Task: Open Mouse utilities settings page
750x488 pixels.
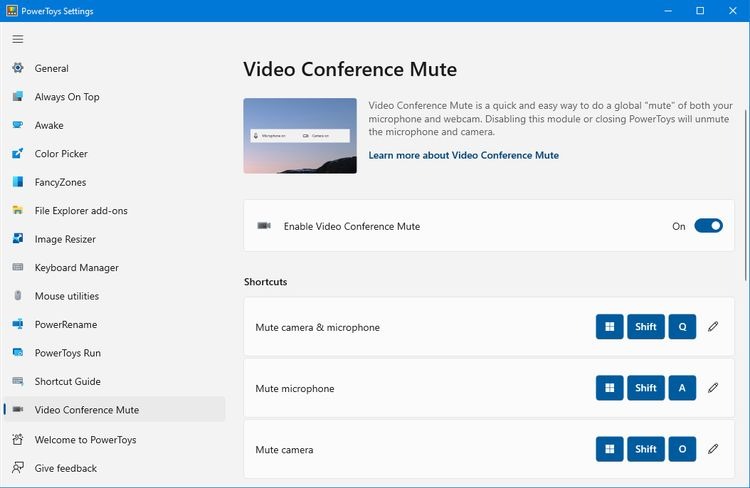Action: click(115, 296)
